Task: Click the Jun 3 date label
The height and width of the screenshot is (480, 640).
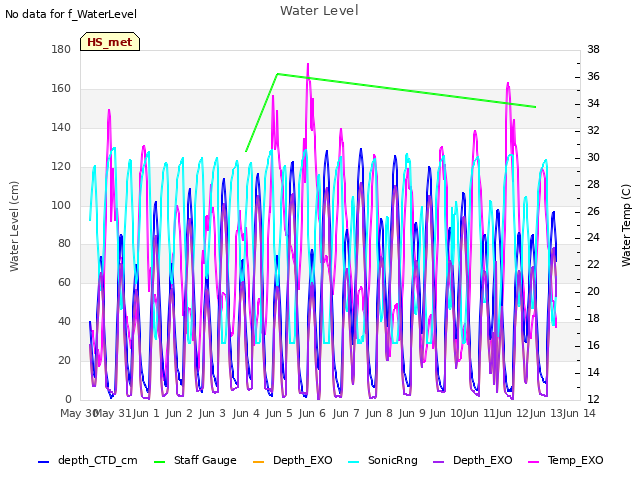Action: [212, 413]
